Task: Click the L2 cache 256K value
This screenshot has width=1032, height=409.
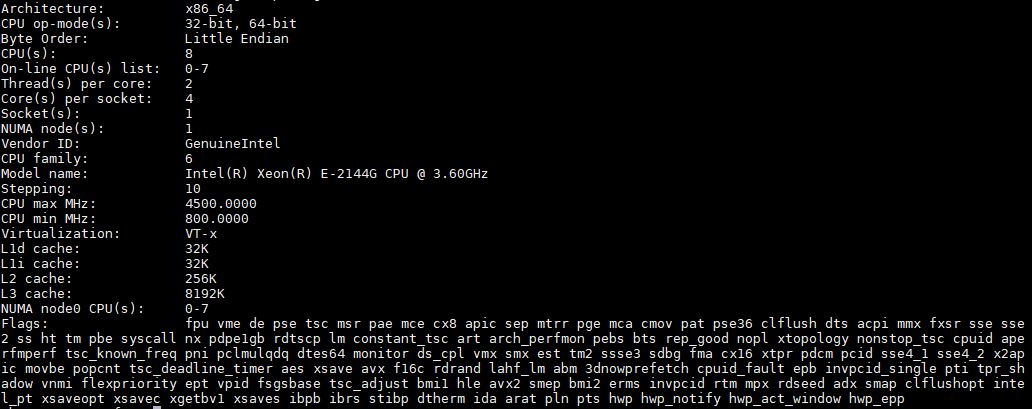Action: (201, 279)
